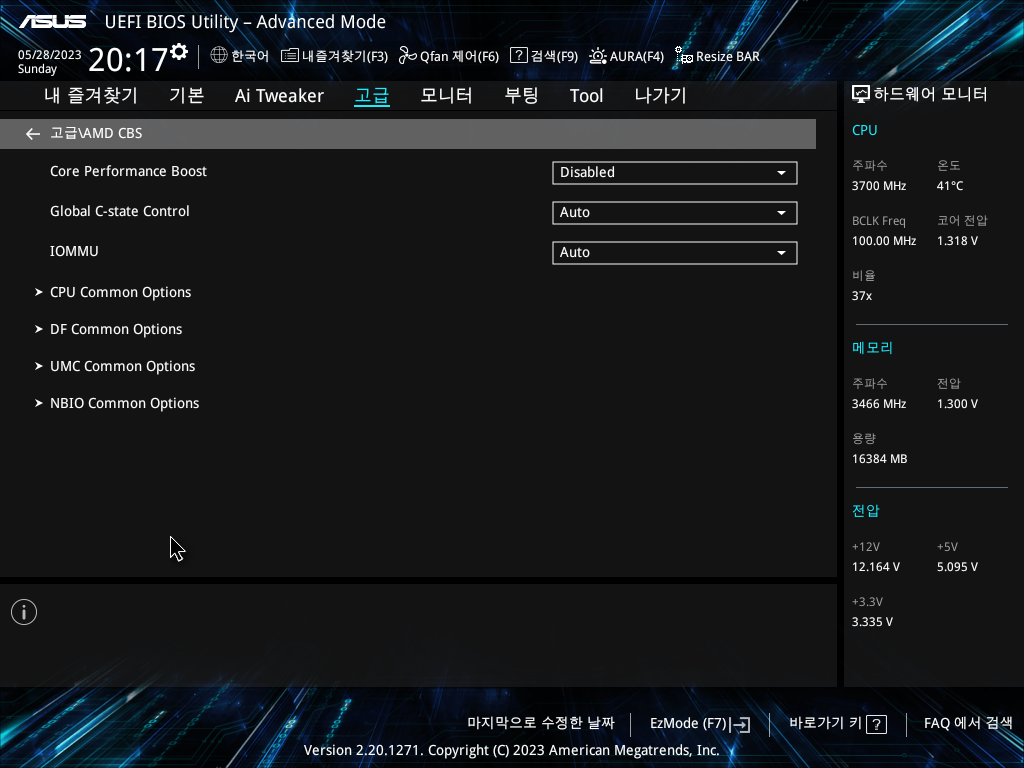Expand UMC Common Options
This screenshot has height=768, width=1024.
[x=123, y=366]
